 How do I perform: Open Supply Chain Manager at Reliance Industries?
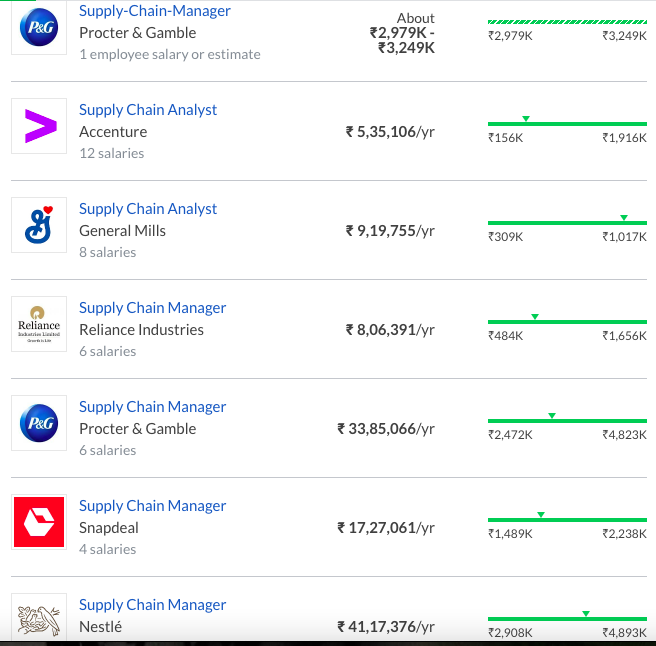152,308
